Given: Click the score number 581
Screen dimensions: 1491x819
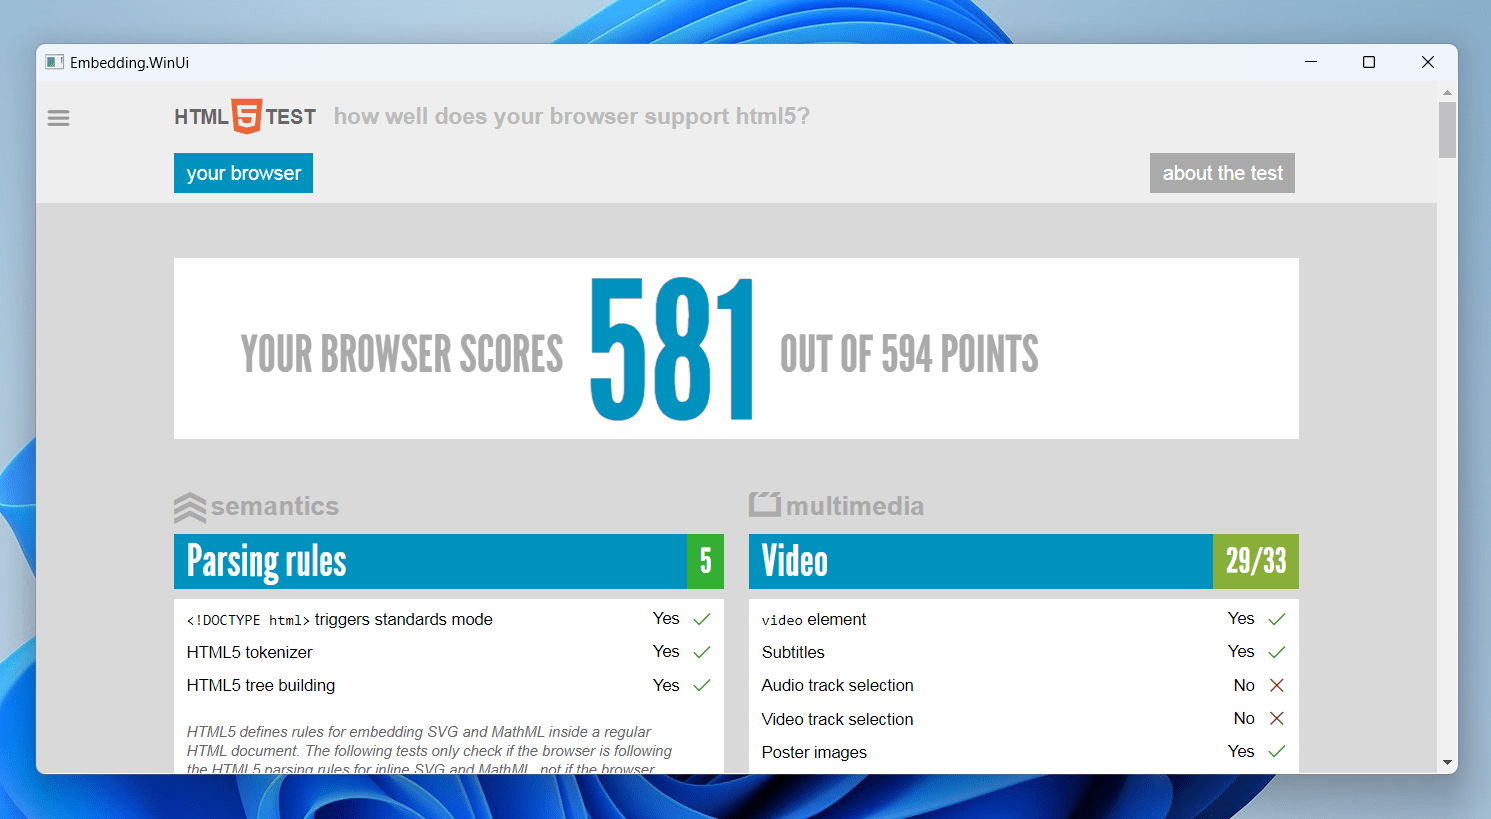Looking at the screenshot, I should 672,349.
